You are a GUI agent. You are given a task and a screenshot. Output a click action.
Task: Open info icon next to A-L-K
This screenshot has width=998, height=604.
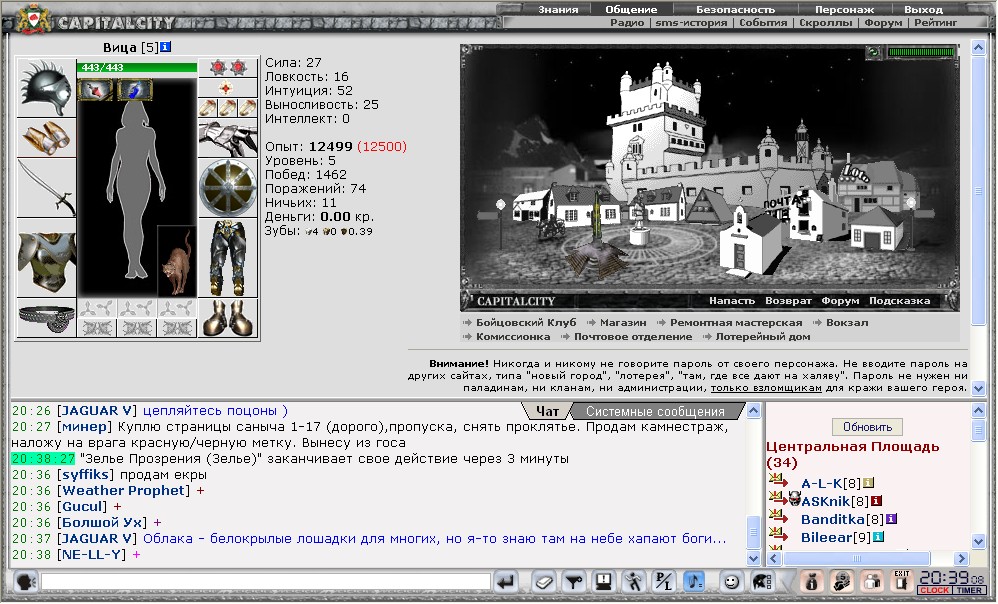(868, 483)
